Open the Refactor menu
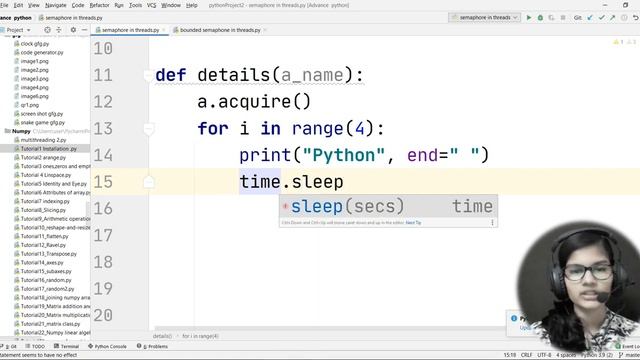640x360 pixels. pyautogui.click(x=99, y=5)
